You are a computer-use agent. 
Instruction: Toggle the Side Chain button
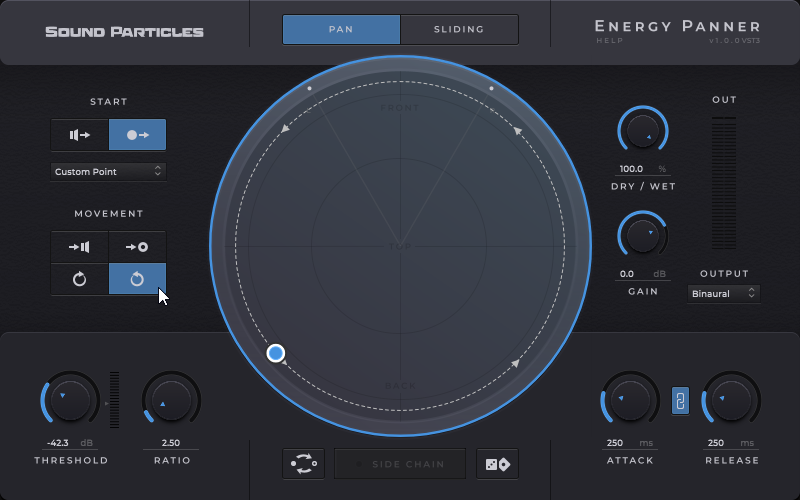click(x=400, y=464)
